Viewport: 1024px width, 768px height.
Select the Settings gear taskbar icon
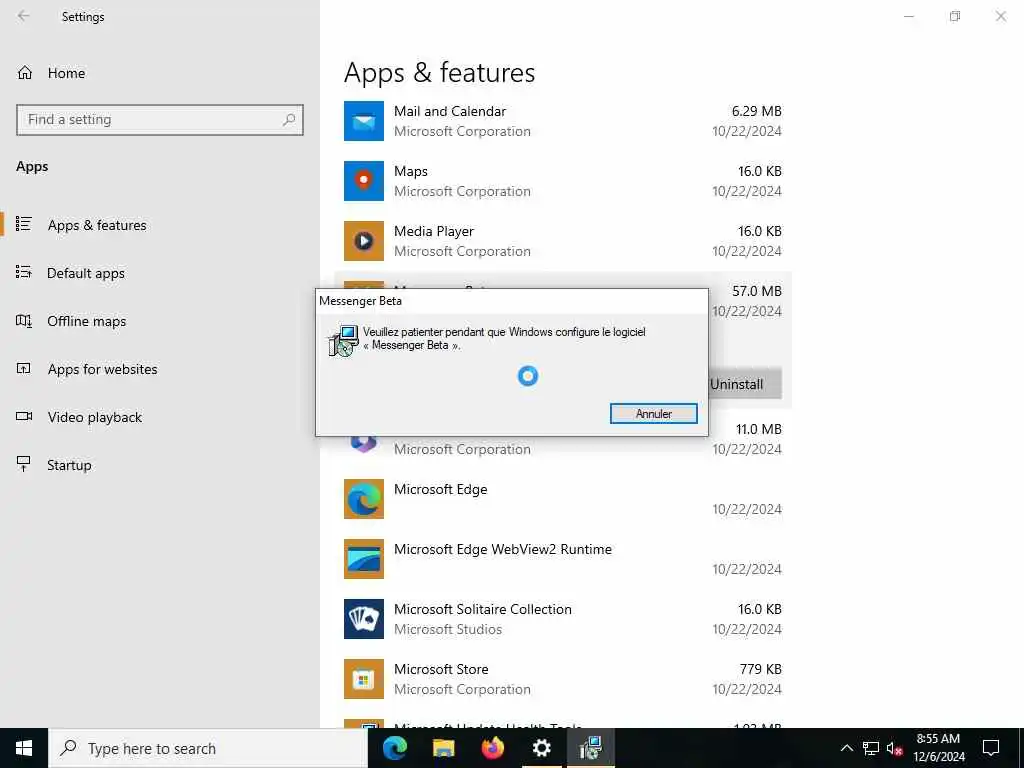[541, 748]
